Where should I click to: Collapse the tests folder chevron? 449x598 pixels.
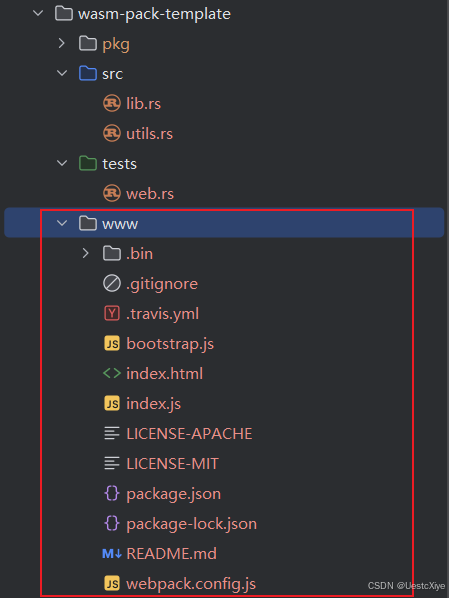[x=62, y=164]
